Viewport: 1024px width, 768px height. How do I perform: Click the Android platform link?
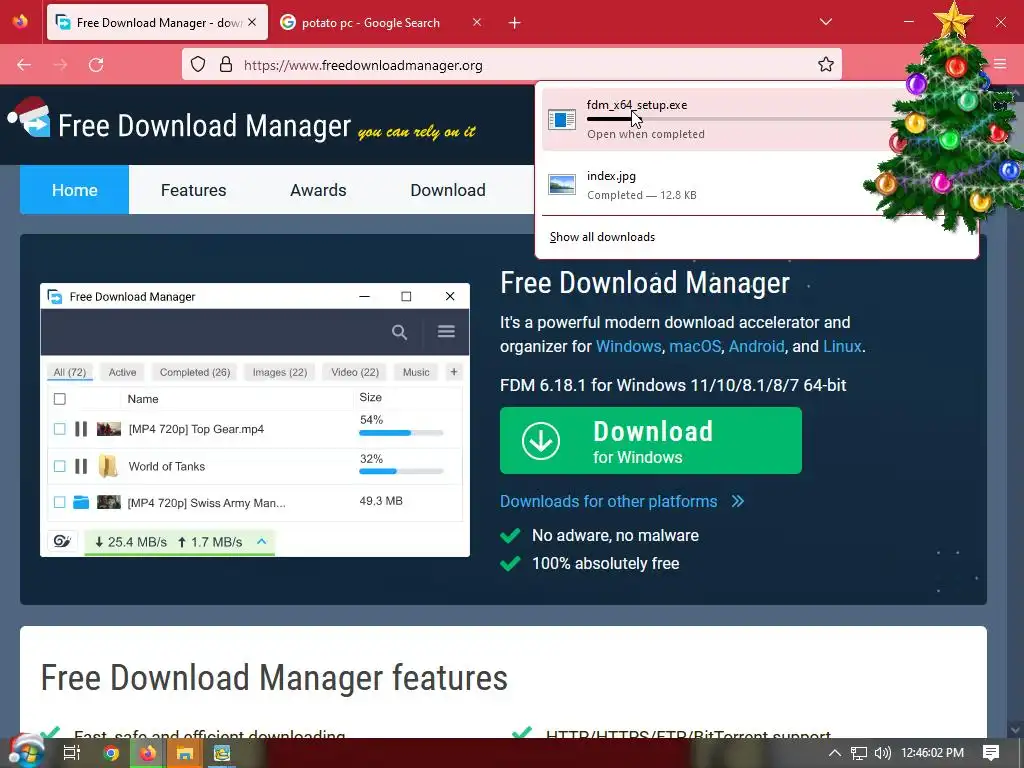click(756, 346)
